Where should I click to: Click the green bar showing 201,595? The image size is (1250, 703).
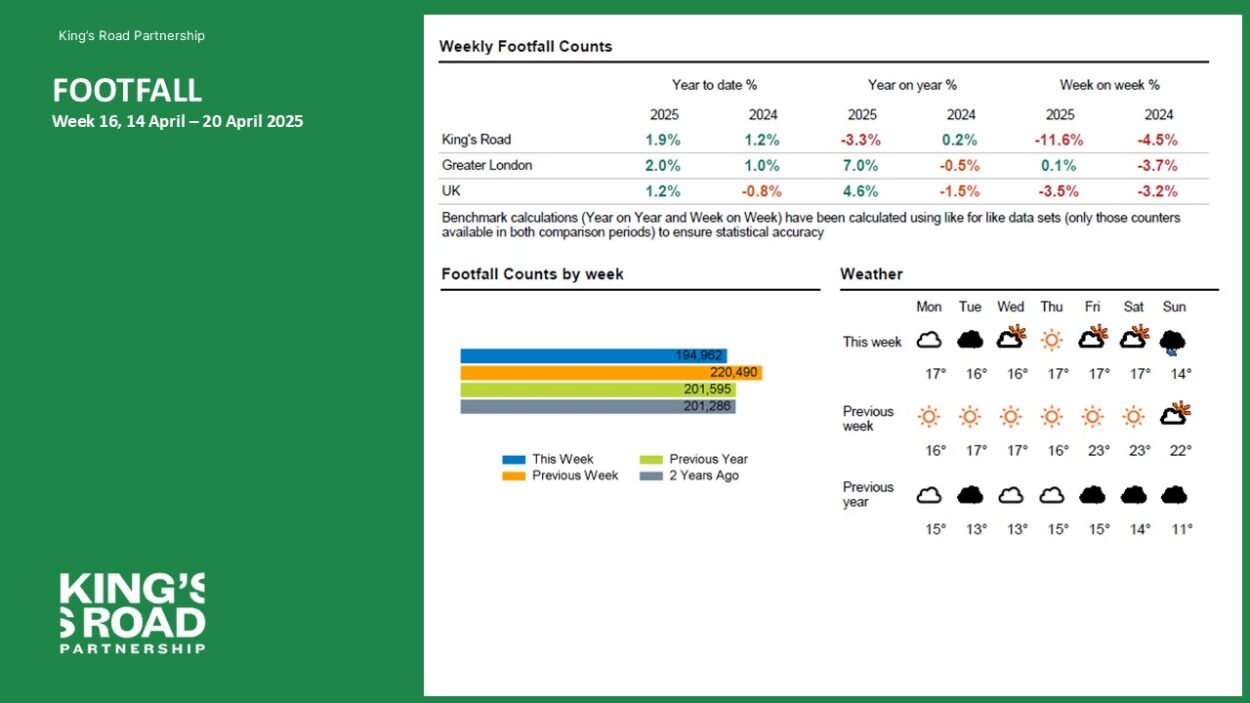coord(598,389)
